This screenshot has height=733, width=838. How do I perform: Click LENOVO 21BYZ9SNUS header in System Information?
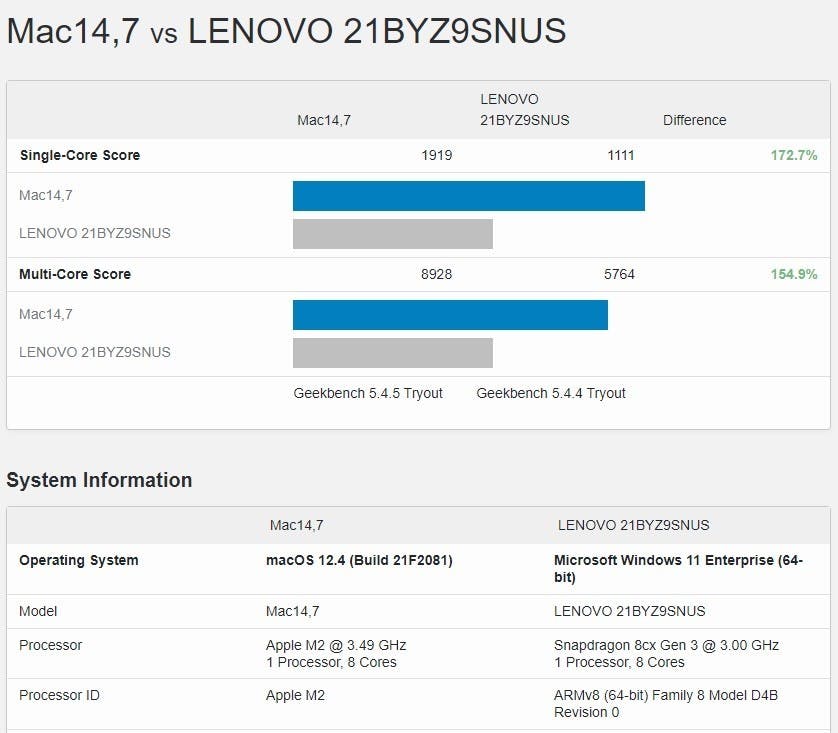tap(633, 525)
